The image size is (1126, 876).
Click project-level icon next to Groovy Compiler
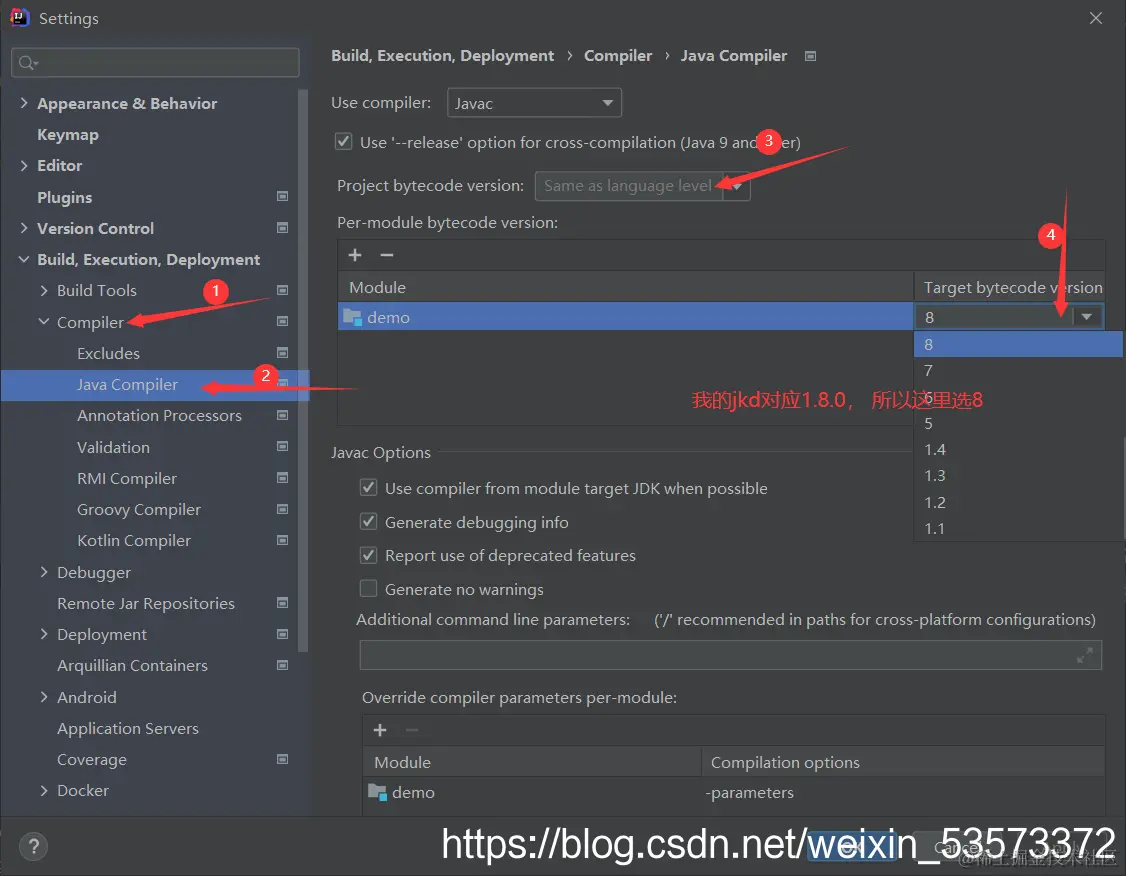click(x=282, y=509)
